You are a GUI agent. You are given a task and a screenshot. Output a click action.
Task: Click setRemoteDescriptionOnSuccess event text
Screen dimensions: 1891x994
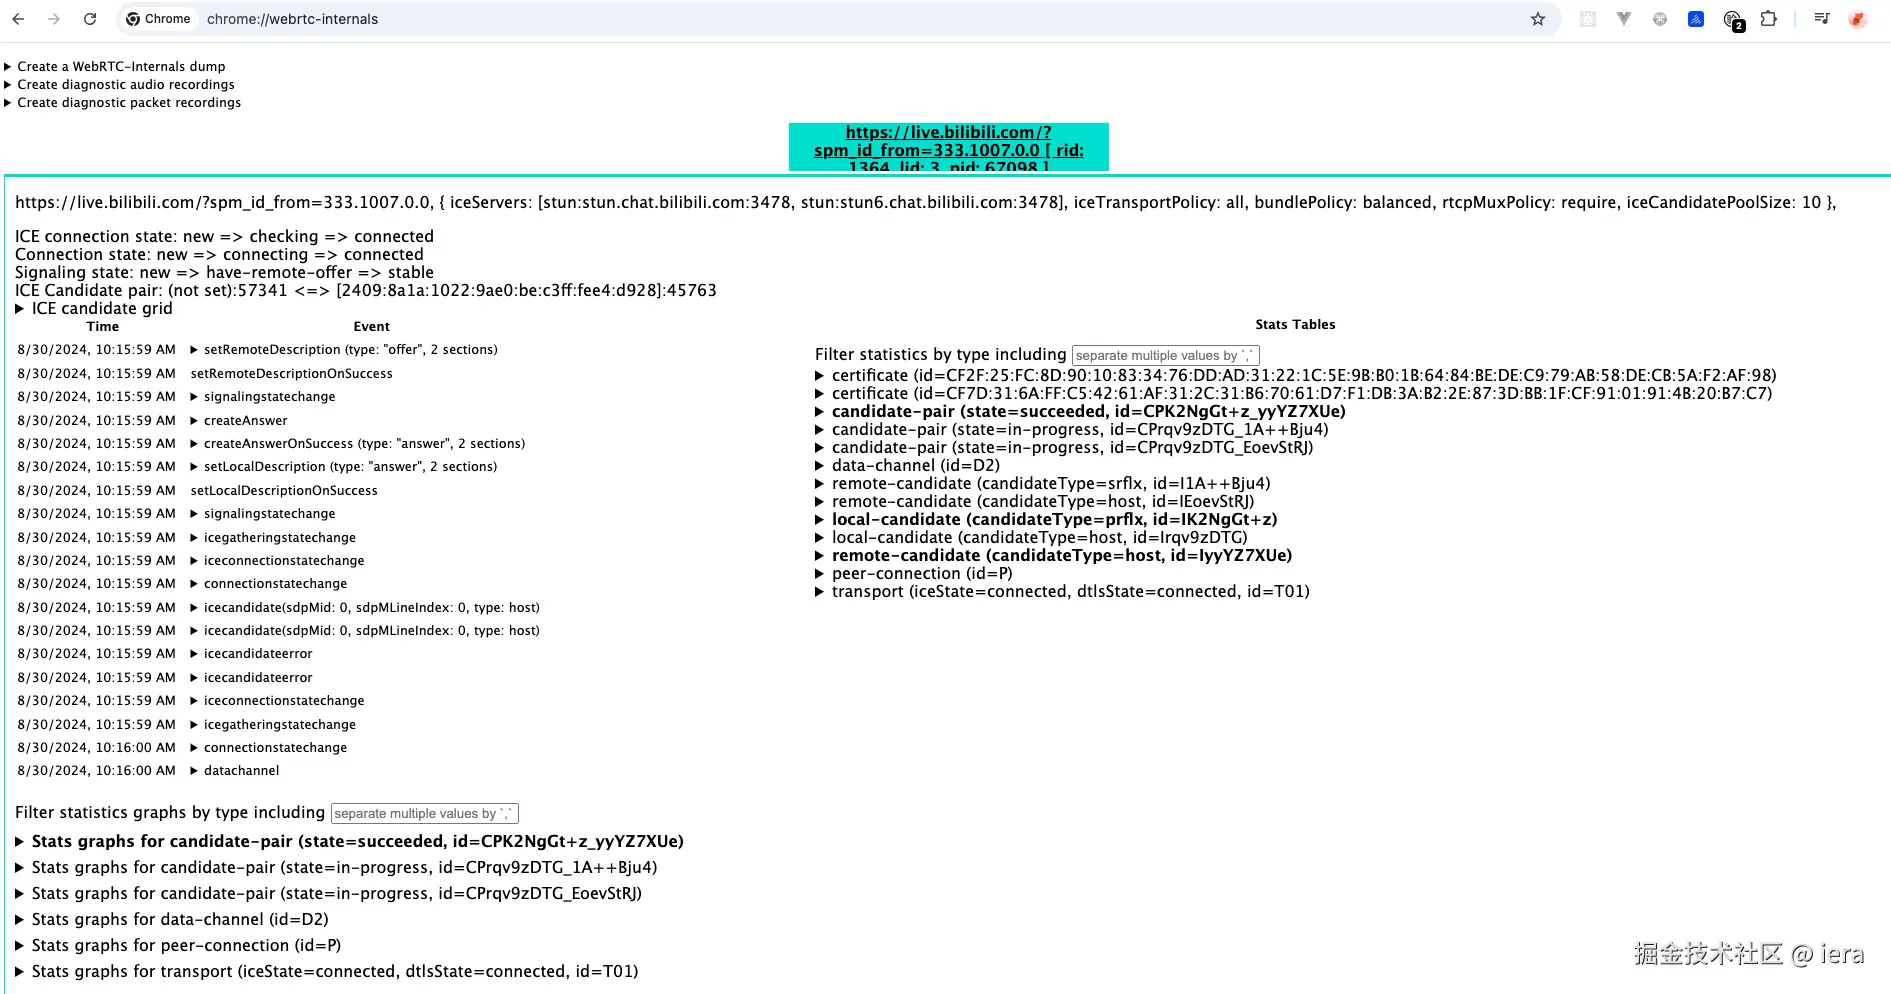[x=292, y=374]
